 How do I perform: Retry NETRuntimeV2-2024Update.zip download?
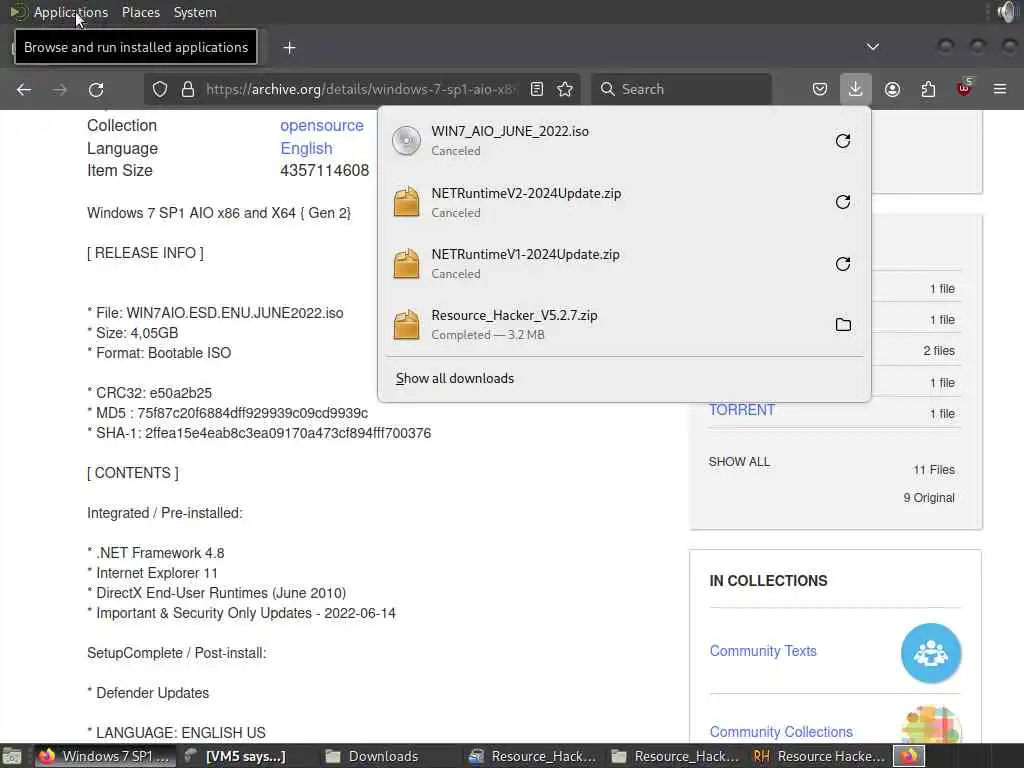point(842,202)
